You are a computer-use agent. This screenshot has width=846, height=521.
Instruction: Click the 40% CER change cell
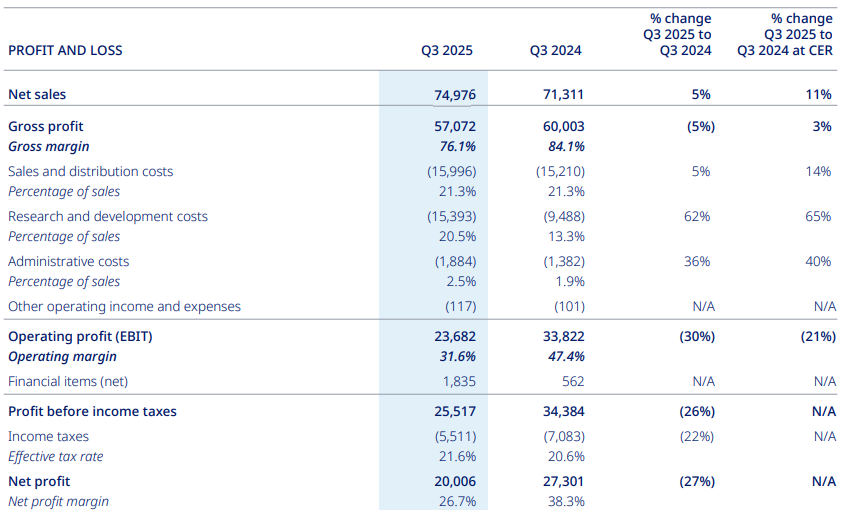point(818,262)
